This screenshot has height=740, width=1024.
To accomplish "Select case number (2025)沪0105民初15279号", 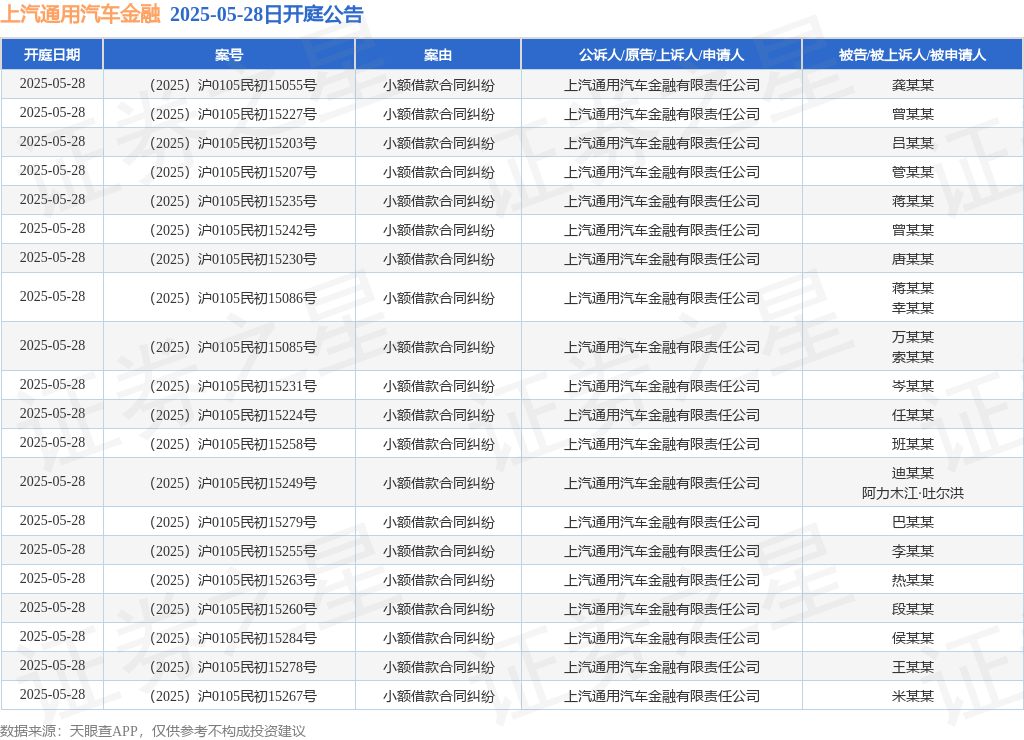I will pos(233,523).
